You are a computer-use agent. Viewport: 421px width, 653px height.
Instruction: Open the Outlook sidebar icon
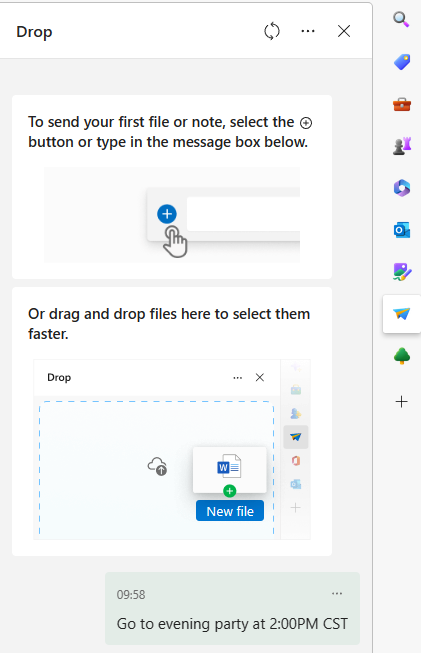tap(402, 230)
